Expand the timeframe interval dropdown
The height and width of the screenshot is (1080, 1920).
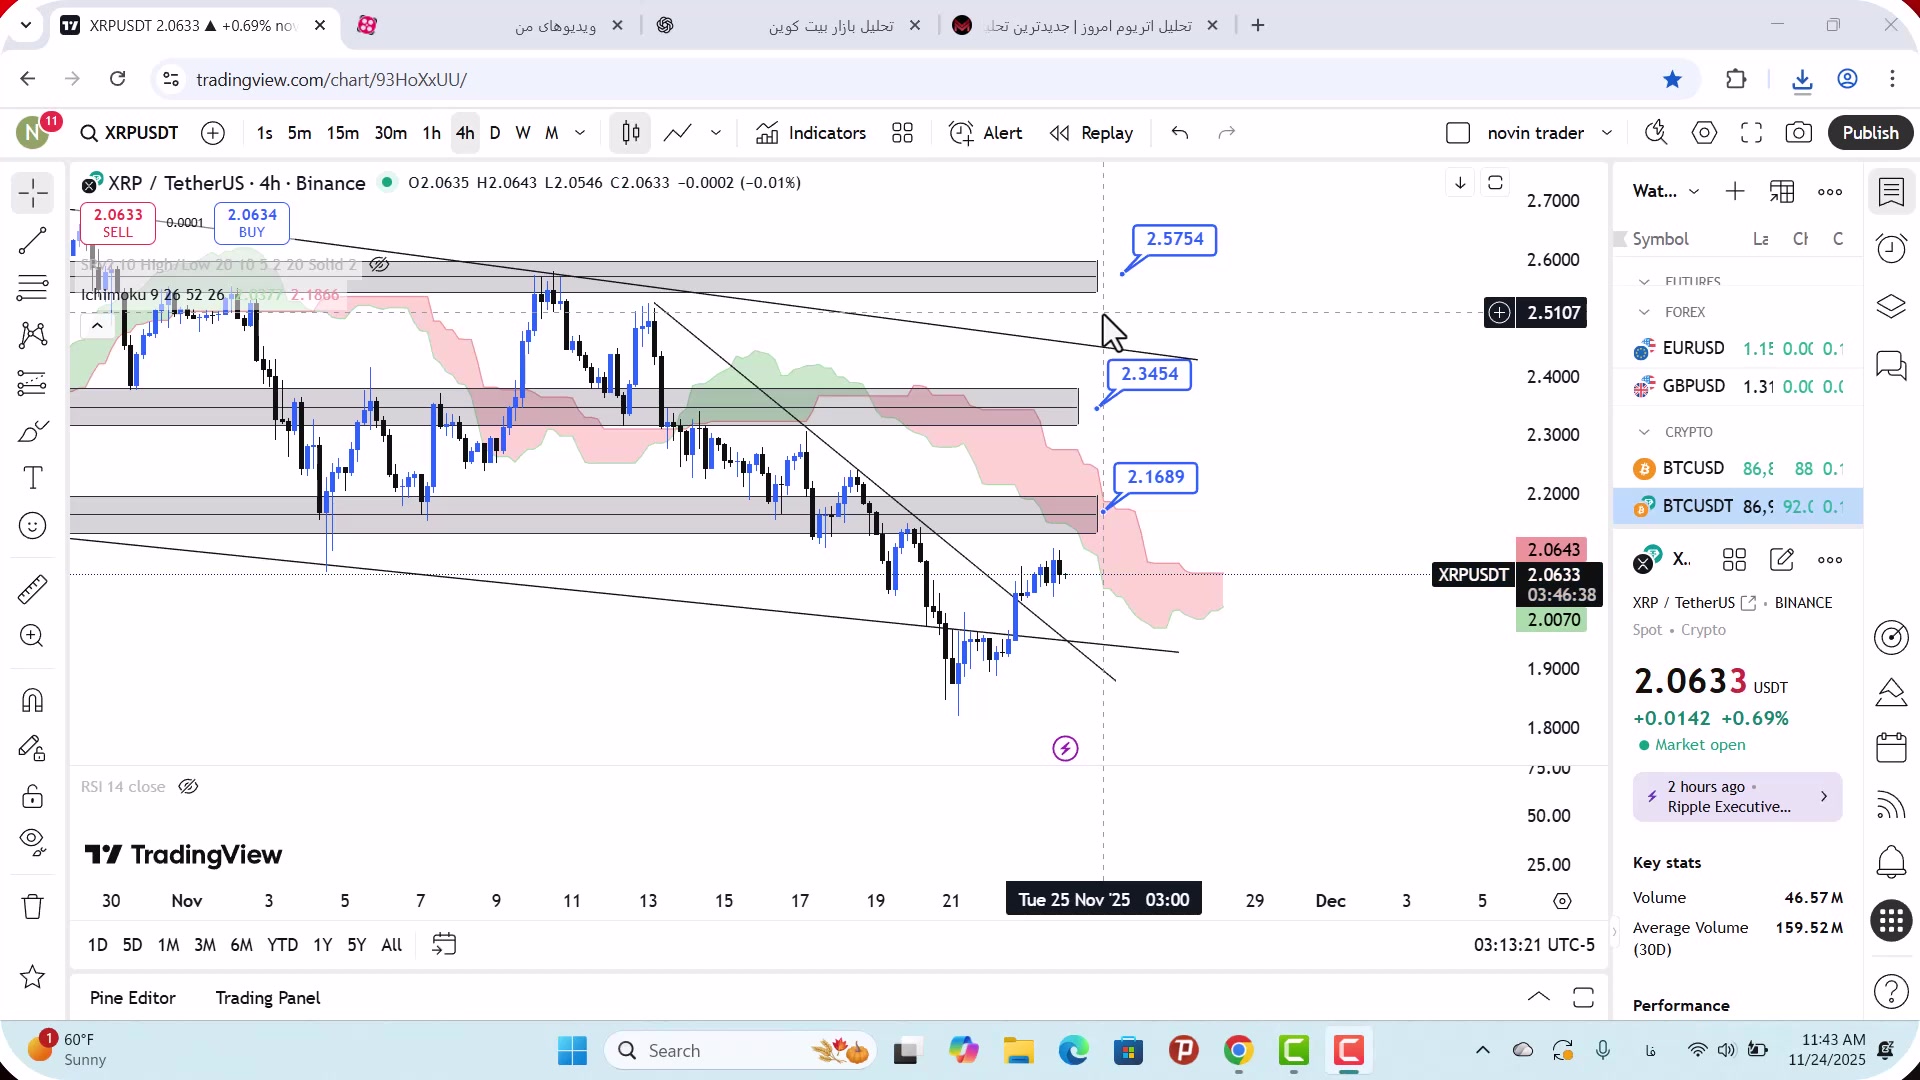580,133
